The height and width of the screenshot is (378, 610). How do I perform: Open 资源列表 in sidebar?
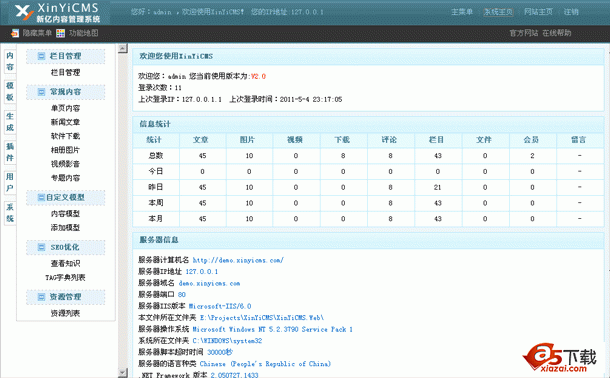[x=65, y=313]
